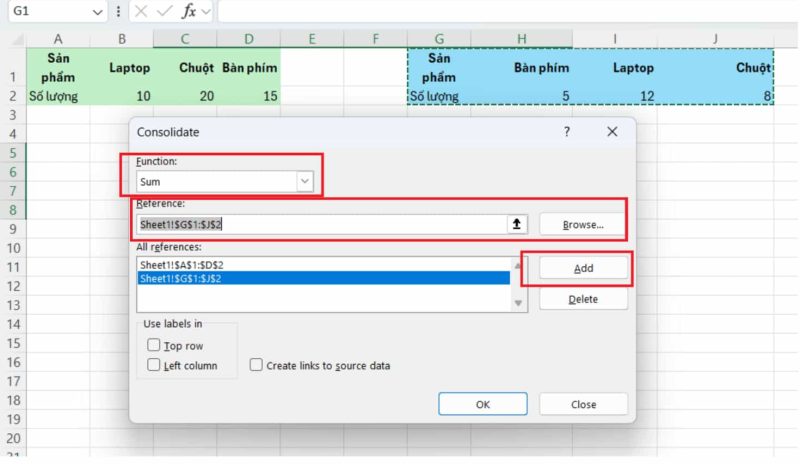Screen dimensions: 800x464
Task: Select row 3 header
Action: click(13, 115)
